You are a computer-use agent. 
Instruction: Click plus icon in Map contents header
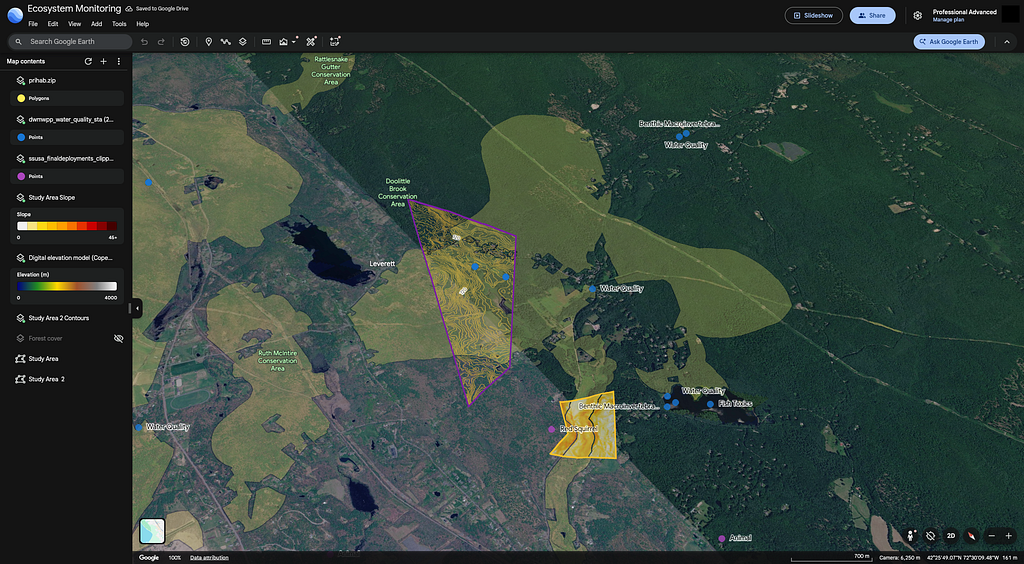[103, 61]
